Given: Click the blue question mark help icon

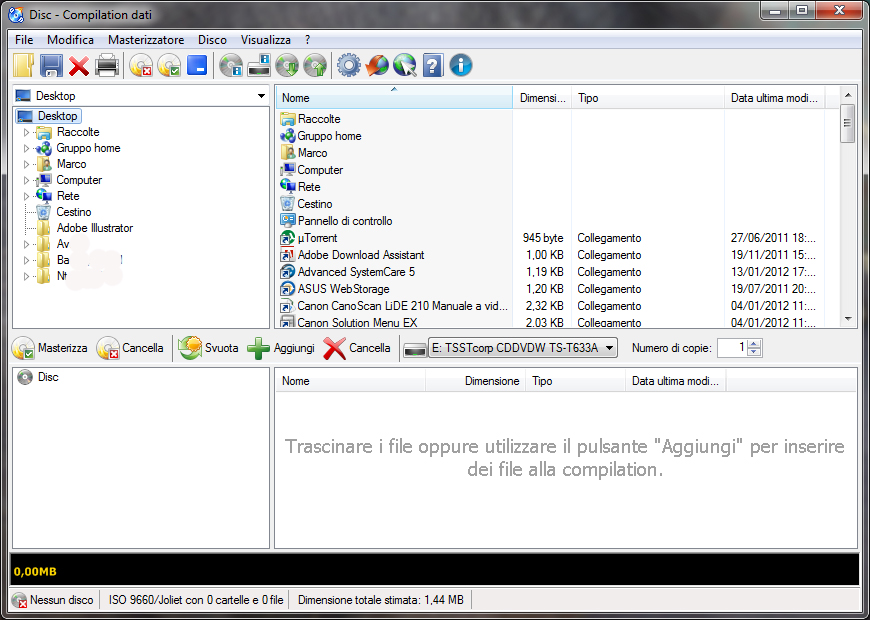Looking at the screenshot, I should (x=432, y=66).
